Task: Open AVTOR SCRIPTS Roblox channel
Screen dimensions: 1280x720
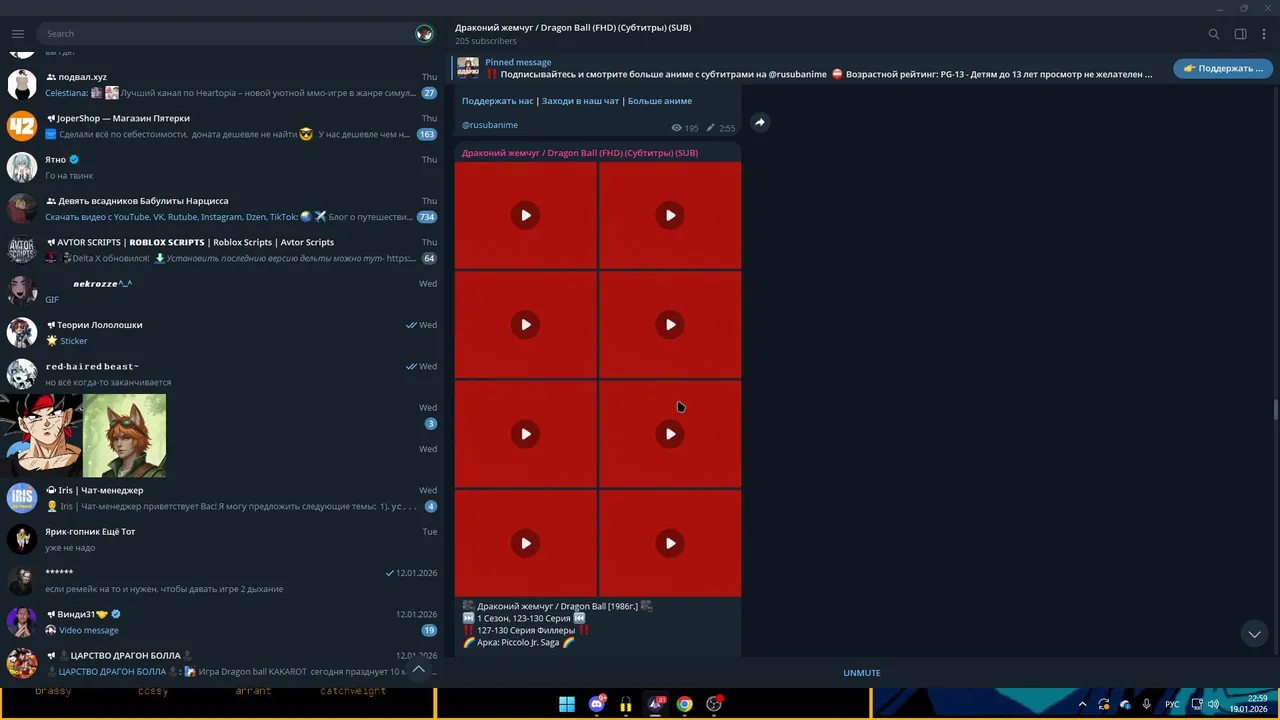Action: pos(222,250)
